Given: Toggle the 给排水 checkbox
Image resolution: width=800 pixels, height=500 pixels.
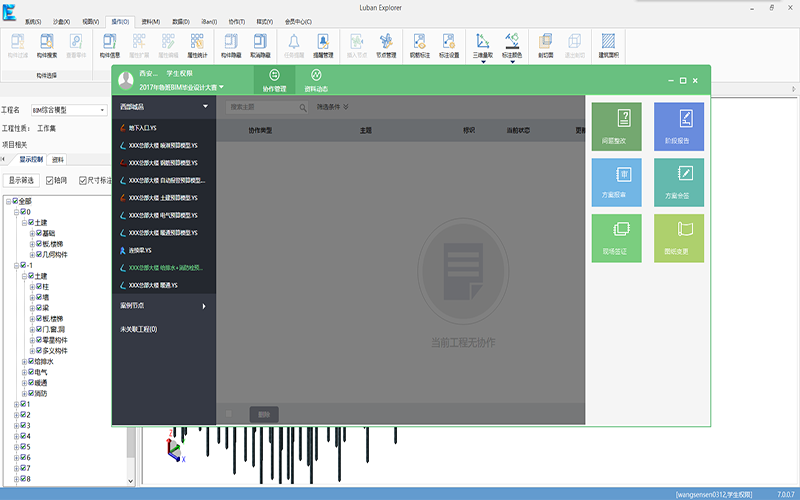Looking at the screenshot, I should (x=31, y=361).
